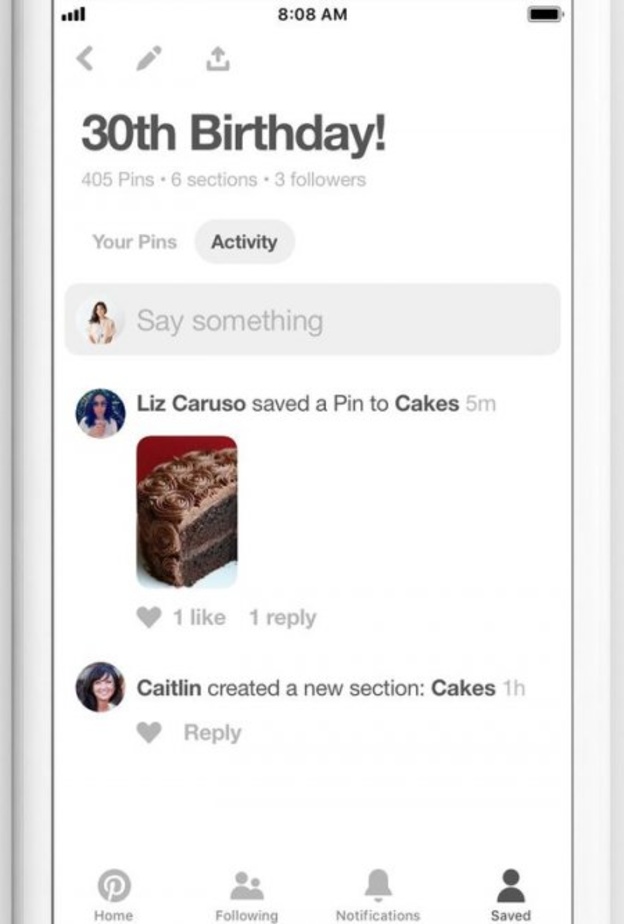Like Caitlin's new section activity
624x924 pixels.
[149, 733]
